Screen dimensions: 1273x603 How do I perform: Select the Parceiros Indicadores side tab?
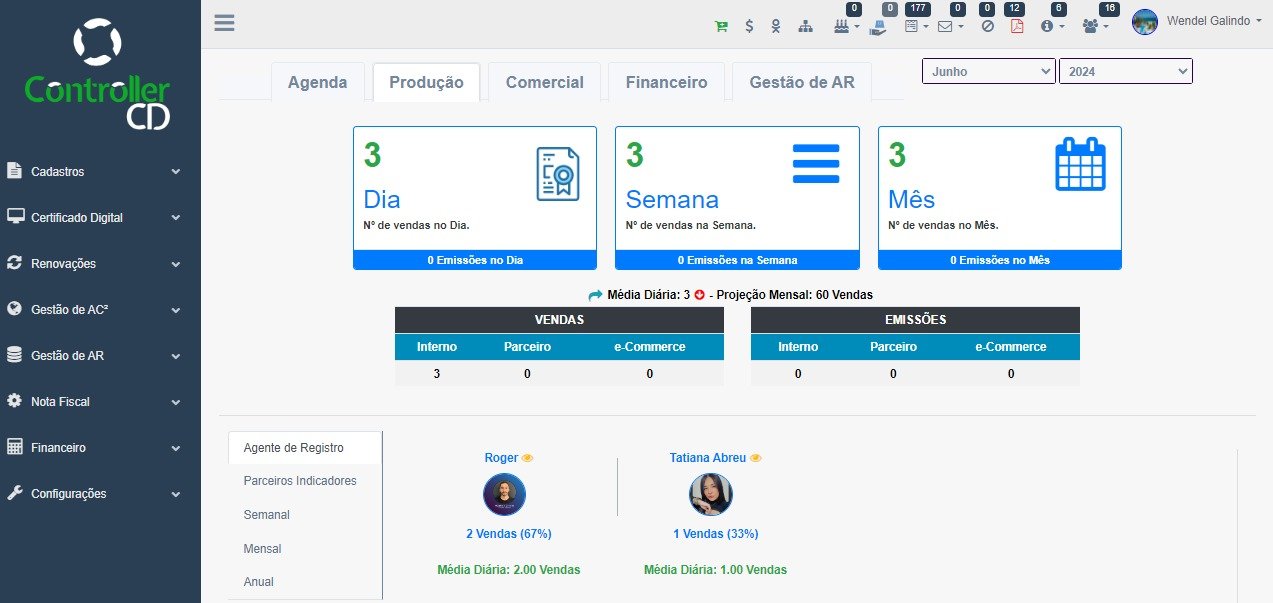click(x=300, y=481)
